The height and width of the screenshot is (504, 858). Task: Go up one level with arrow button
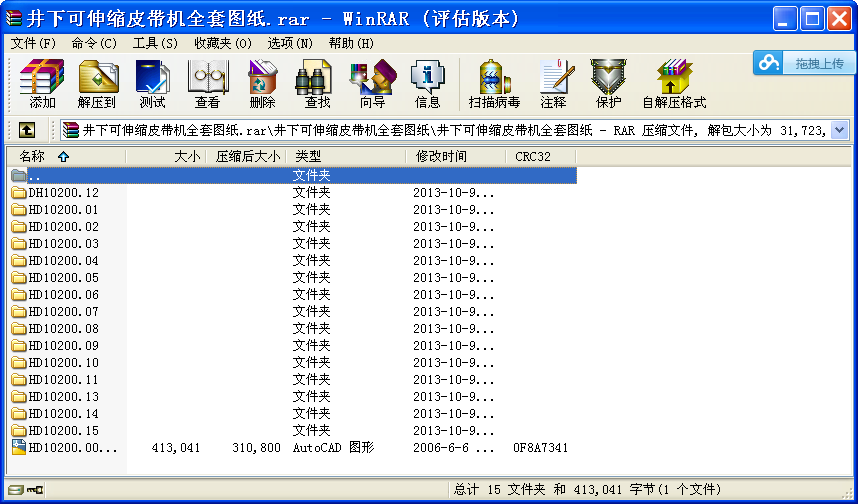coord(27,130)
